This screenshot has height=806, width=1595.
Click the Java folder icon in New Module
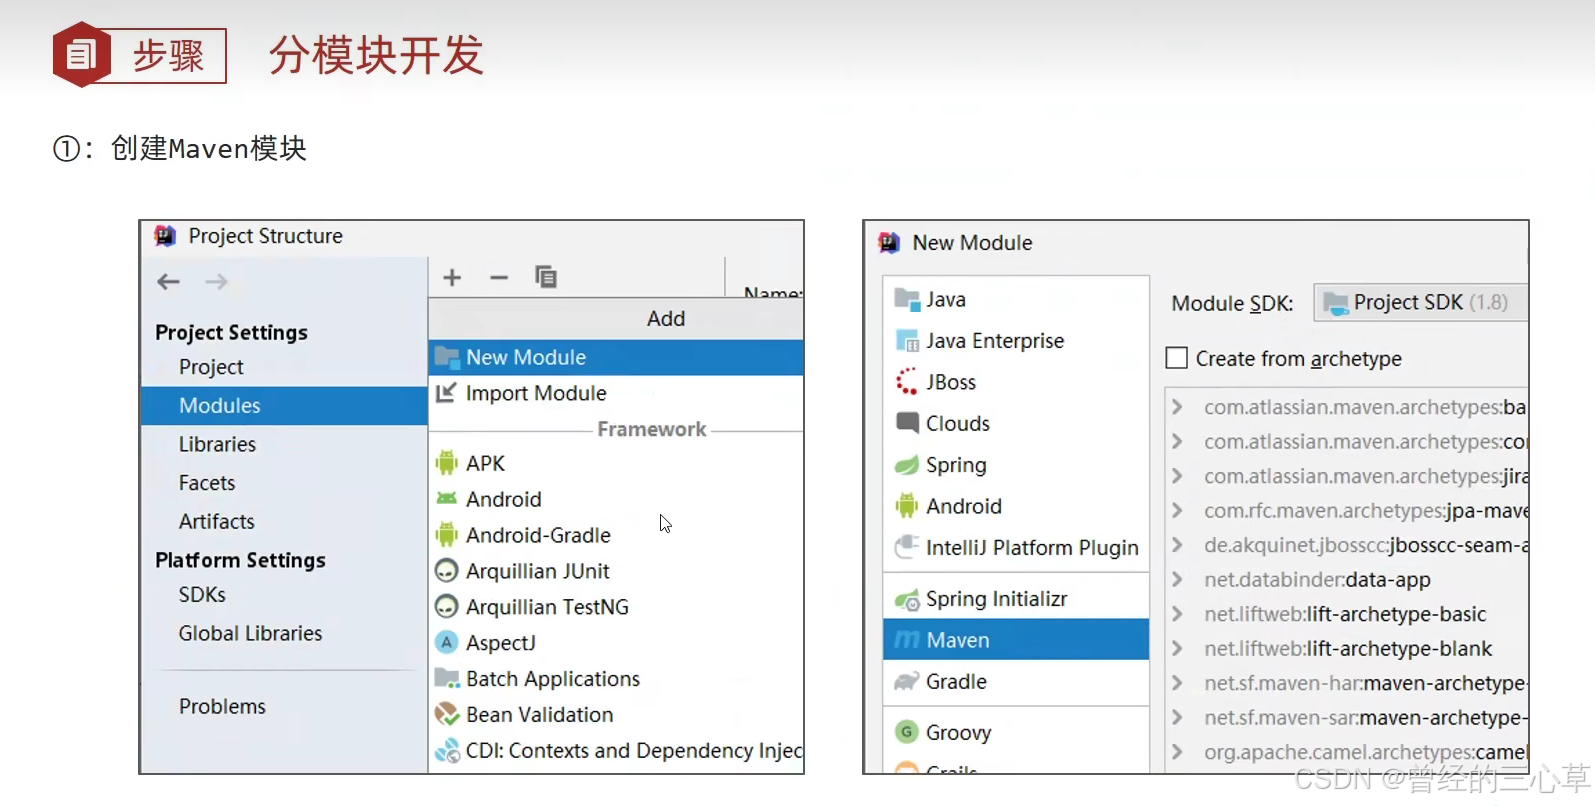tap(907, 299)
